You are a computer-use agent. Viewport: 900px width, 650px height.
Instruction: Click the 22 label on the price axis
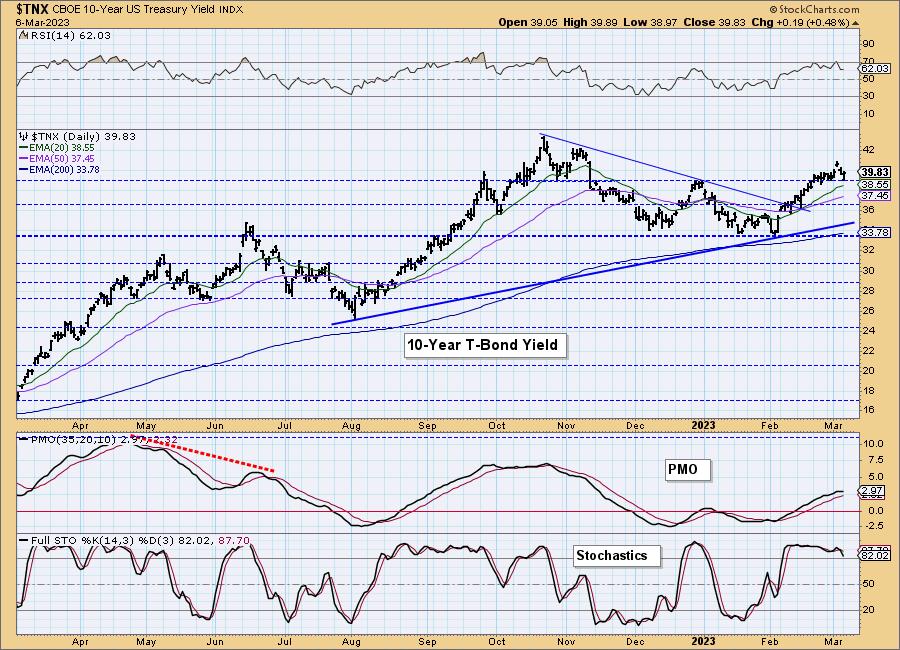point(868,350)
